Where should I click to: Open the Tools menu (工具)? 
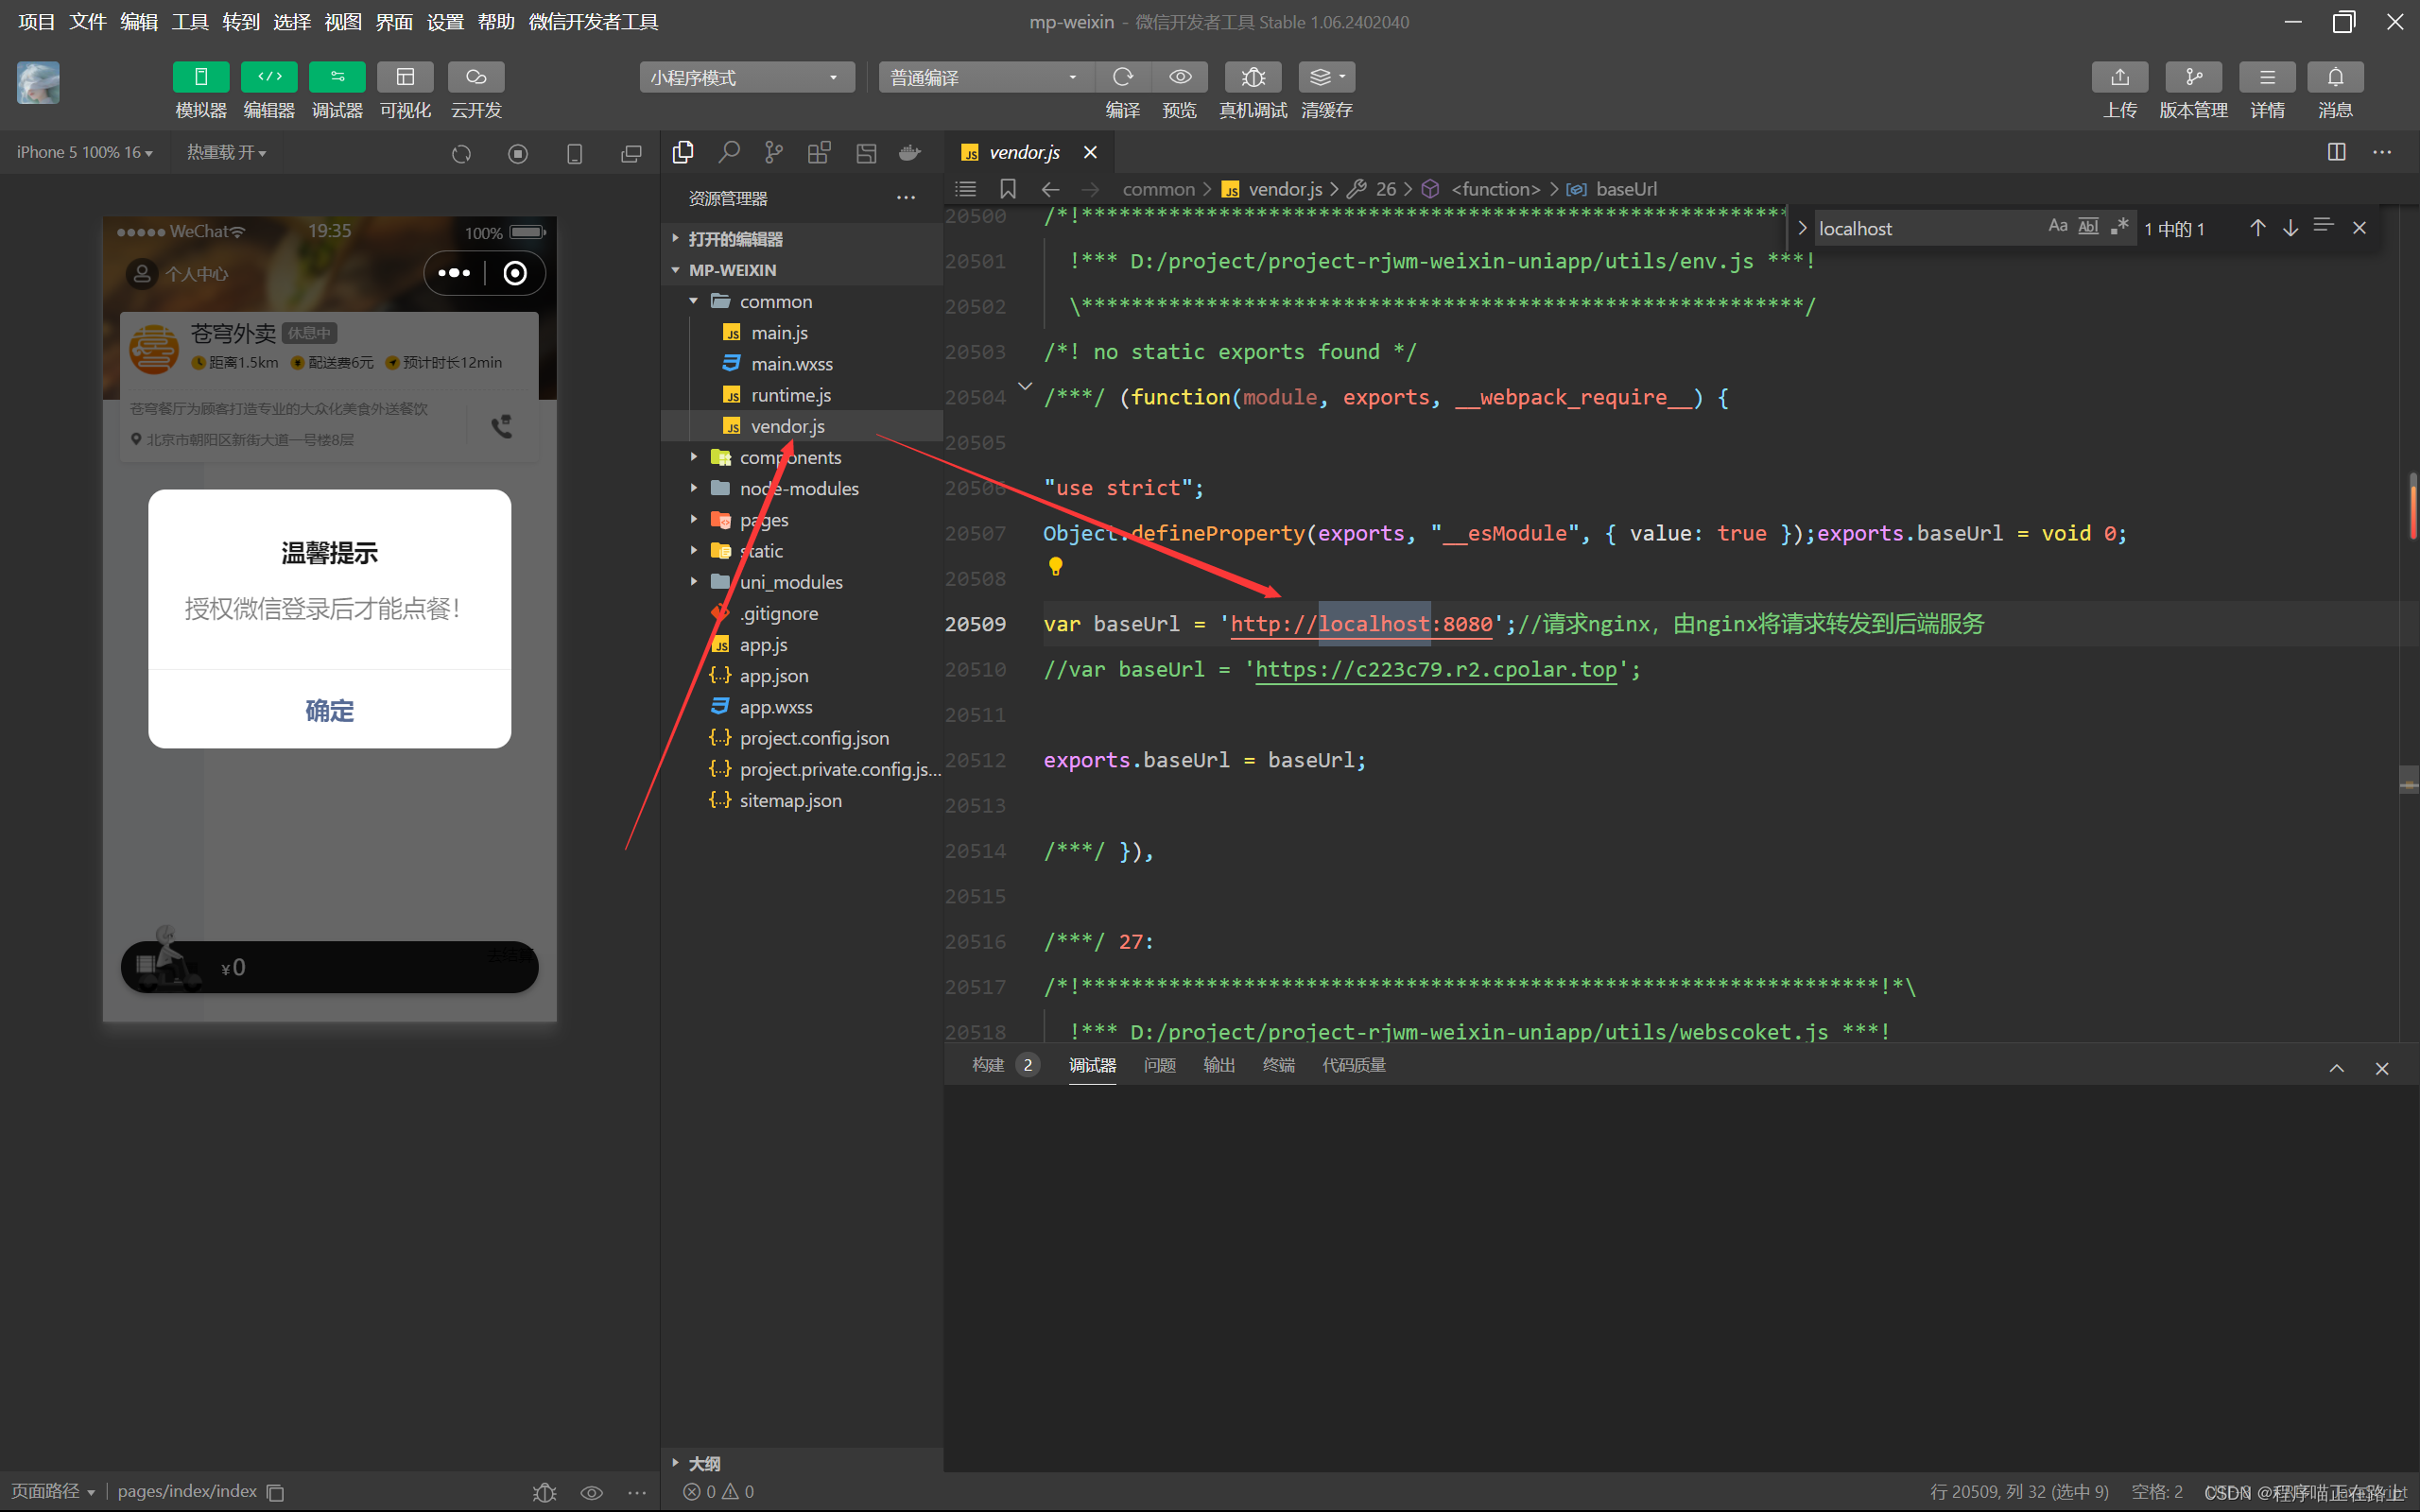coord(189,21)
